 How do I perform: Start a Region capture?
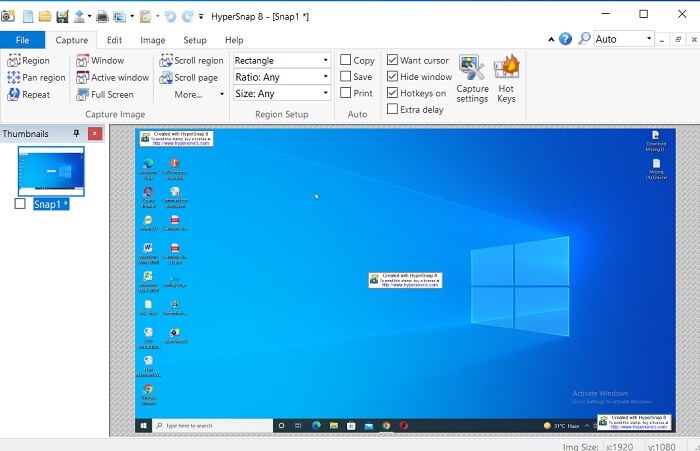pyautogui.click(x=29, y=60)
